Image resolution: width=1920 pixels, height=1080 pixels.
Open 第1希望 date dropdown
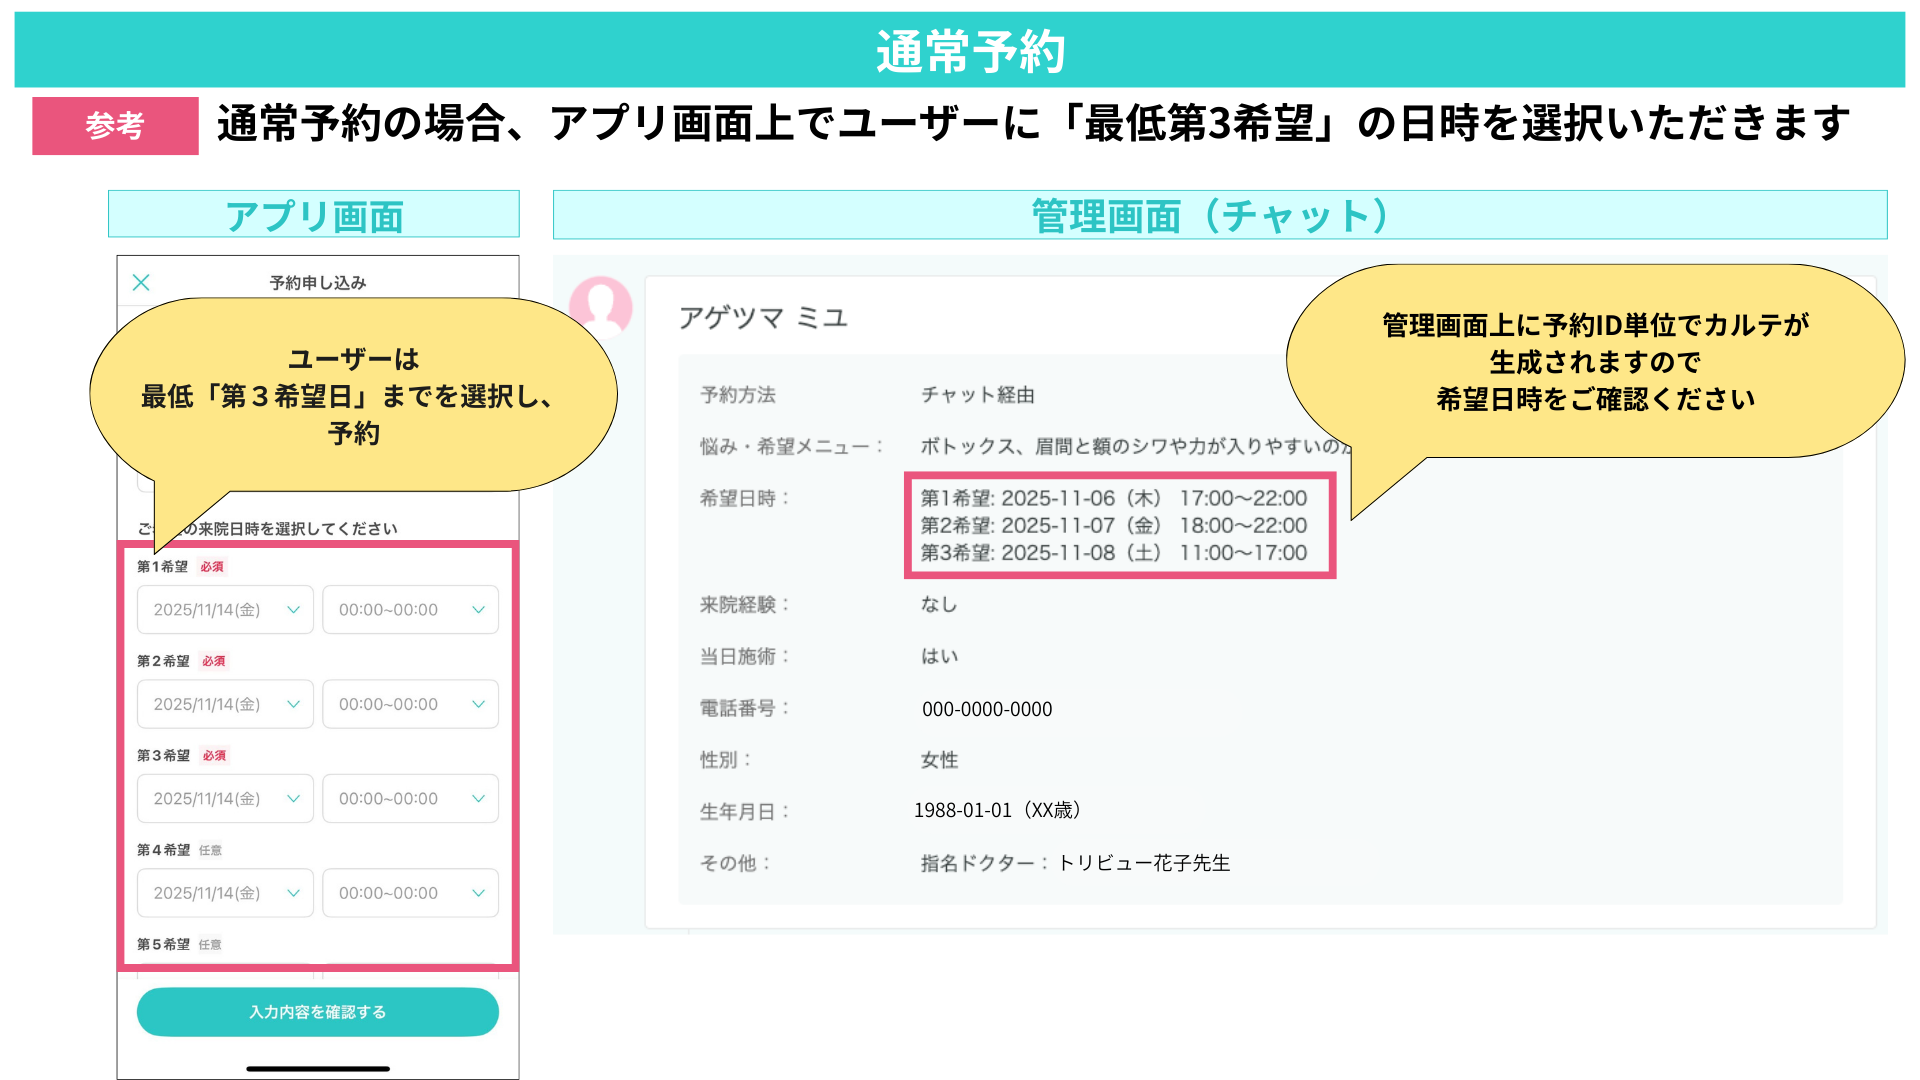225,610
